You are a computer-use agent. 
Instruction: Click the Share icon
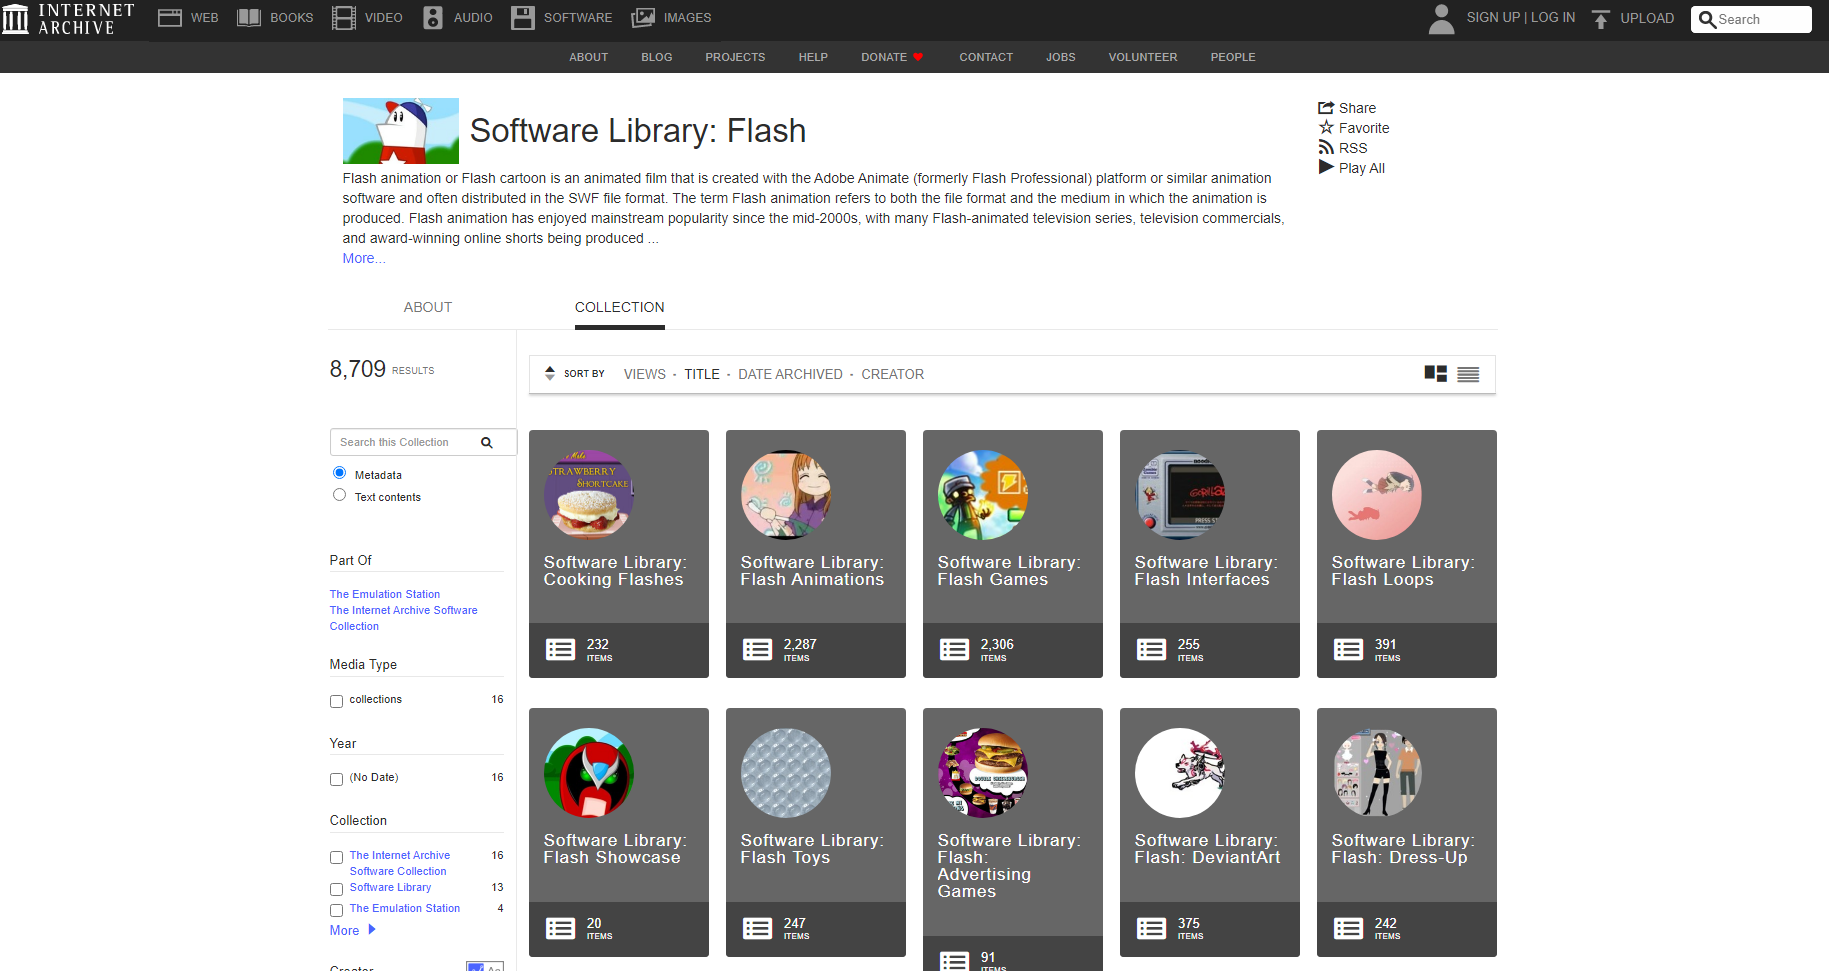pos(1326,108)
